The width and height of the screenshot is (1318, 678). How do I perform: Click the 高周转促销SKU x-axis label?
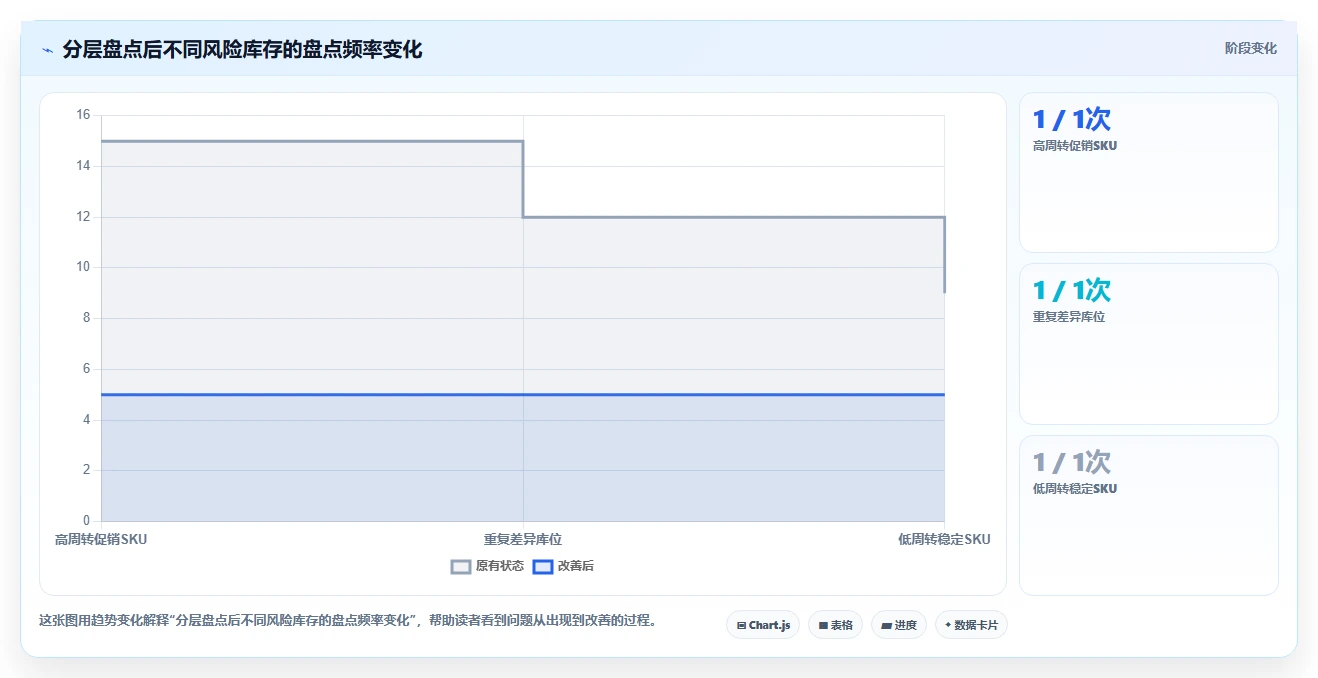(101, 539)
